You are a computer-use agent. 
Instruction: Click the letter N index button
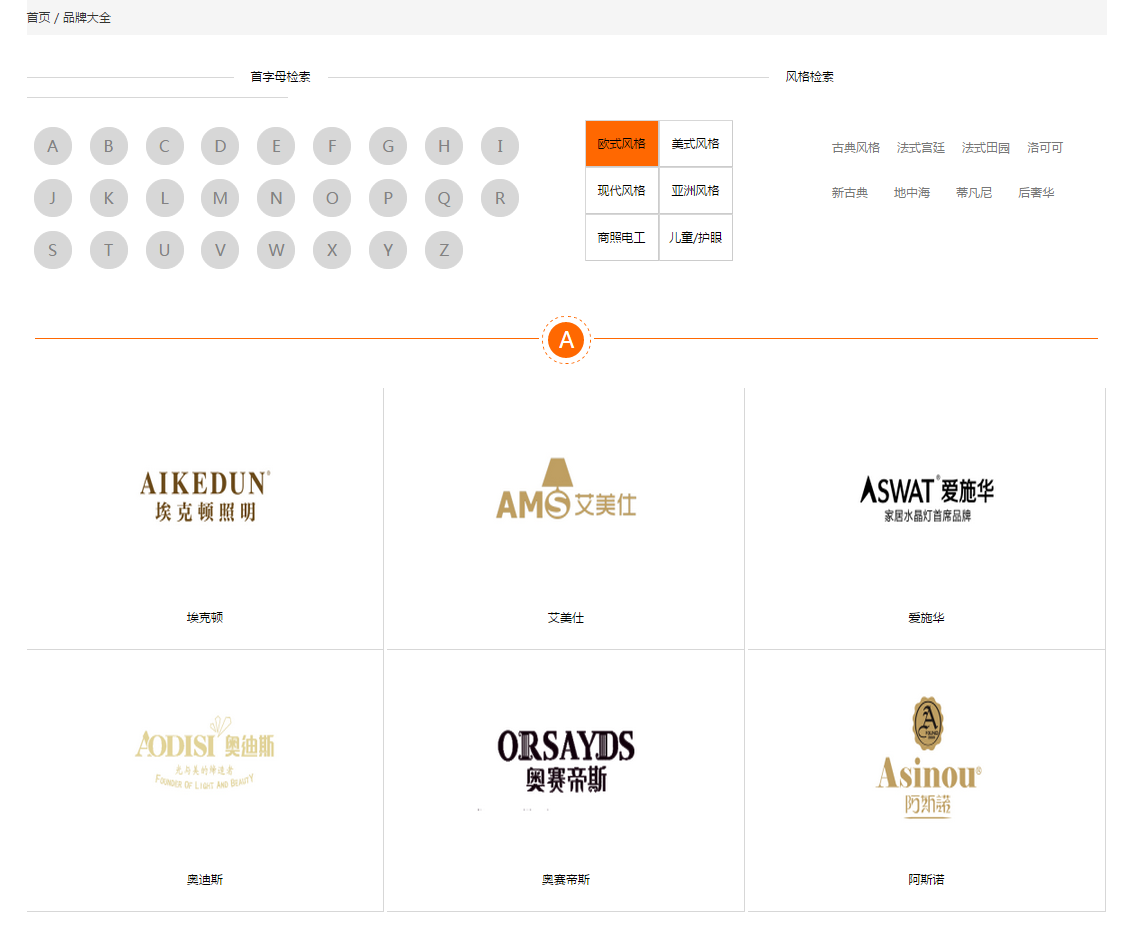pyautogui.click(x=276, y=198)
